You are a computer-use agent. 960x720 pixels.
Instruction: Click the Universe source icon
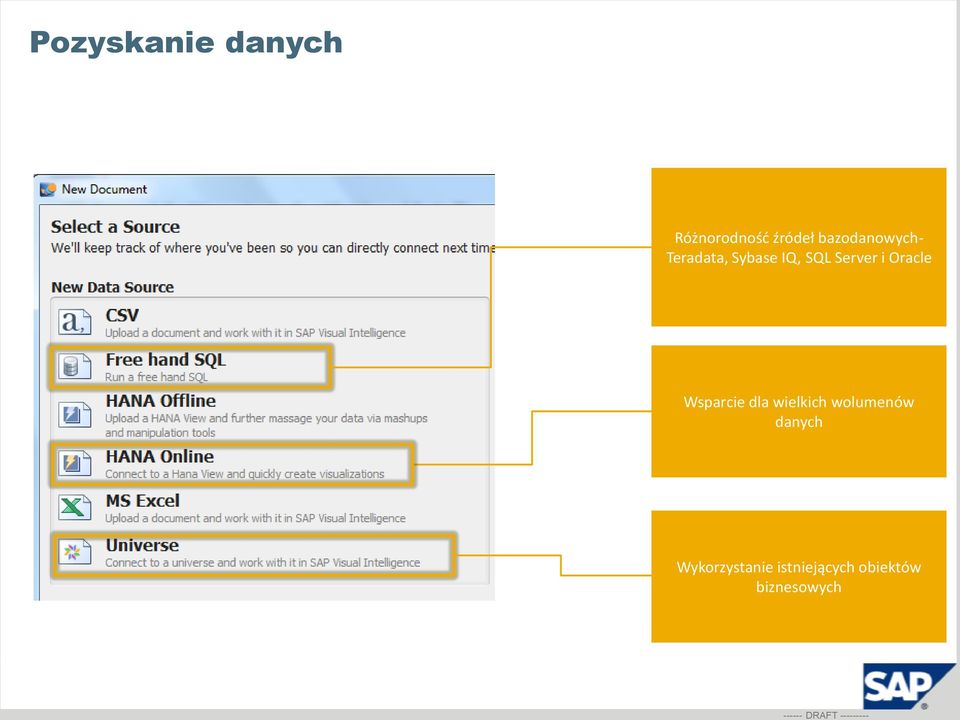tap(75, 552)
